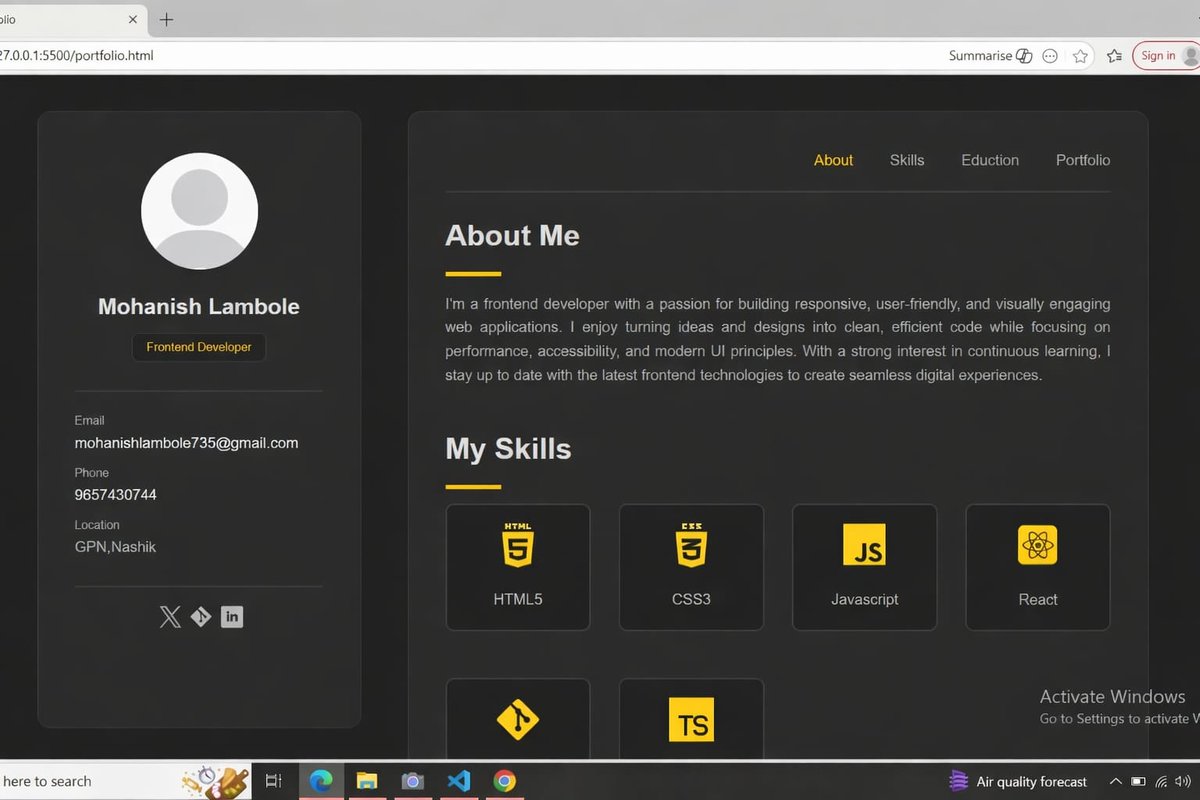Click the phone number 9657430744
The image size is (1200, 800).
coord(115,495)
